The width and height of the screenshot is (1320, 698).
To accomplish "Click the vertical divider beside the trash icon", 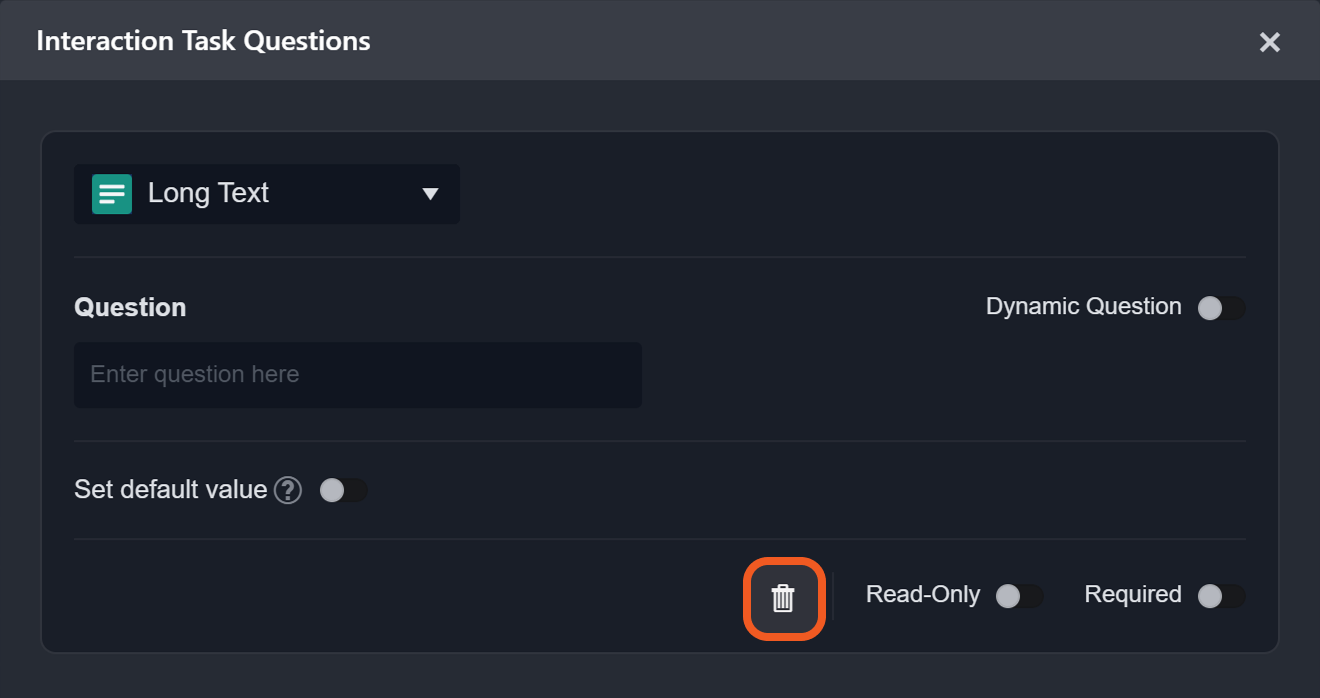I will tap(833, 597).
